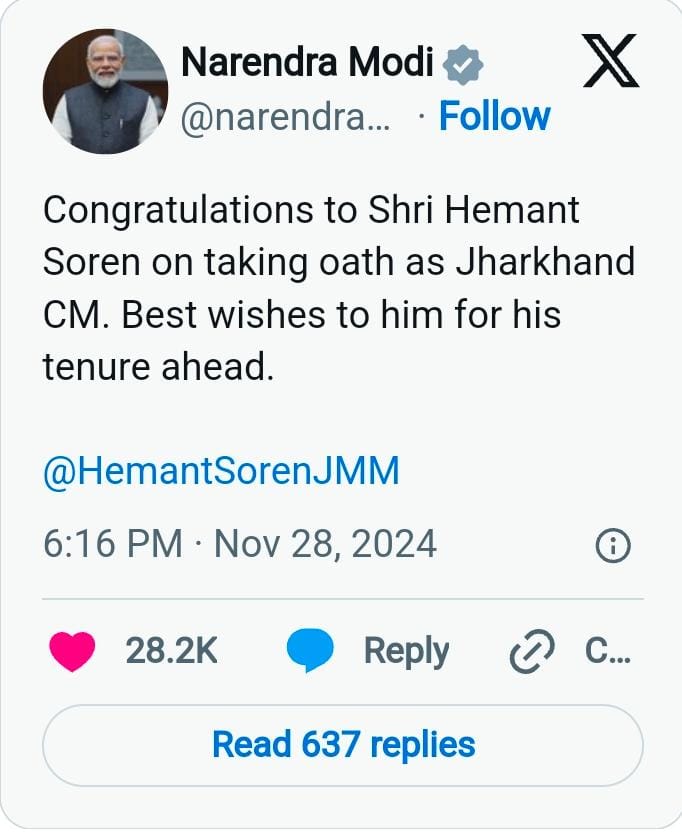Click the chain link copy icon
The height and width of the screenshot is (834, 682).
pos(531,651)
